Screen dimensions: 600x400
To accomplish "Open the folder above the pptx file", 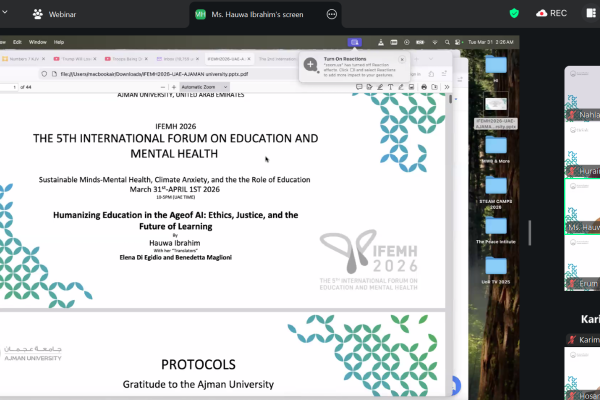I will (x=496, y=68).
